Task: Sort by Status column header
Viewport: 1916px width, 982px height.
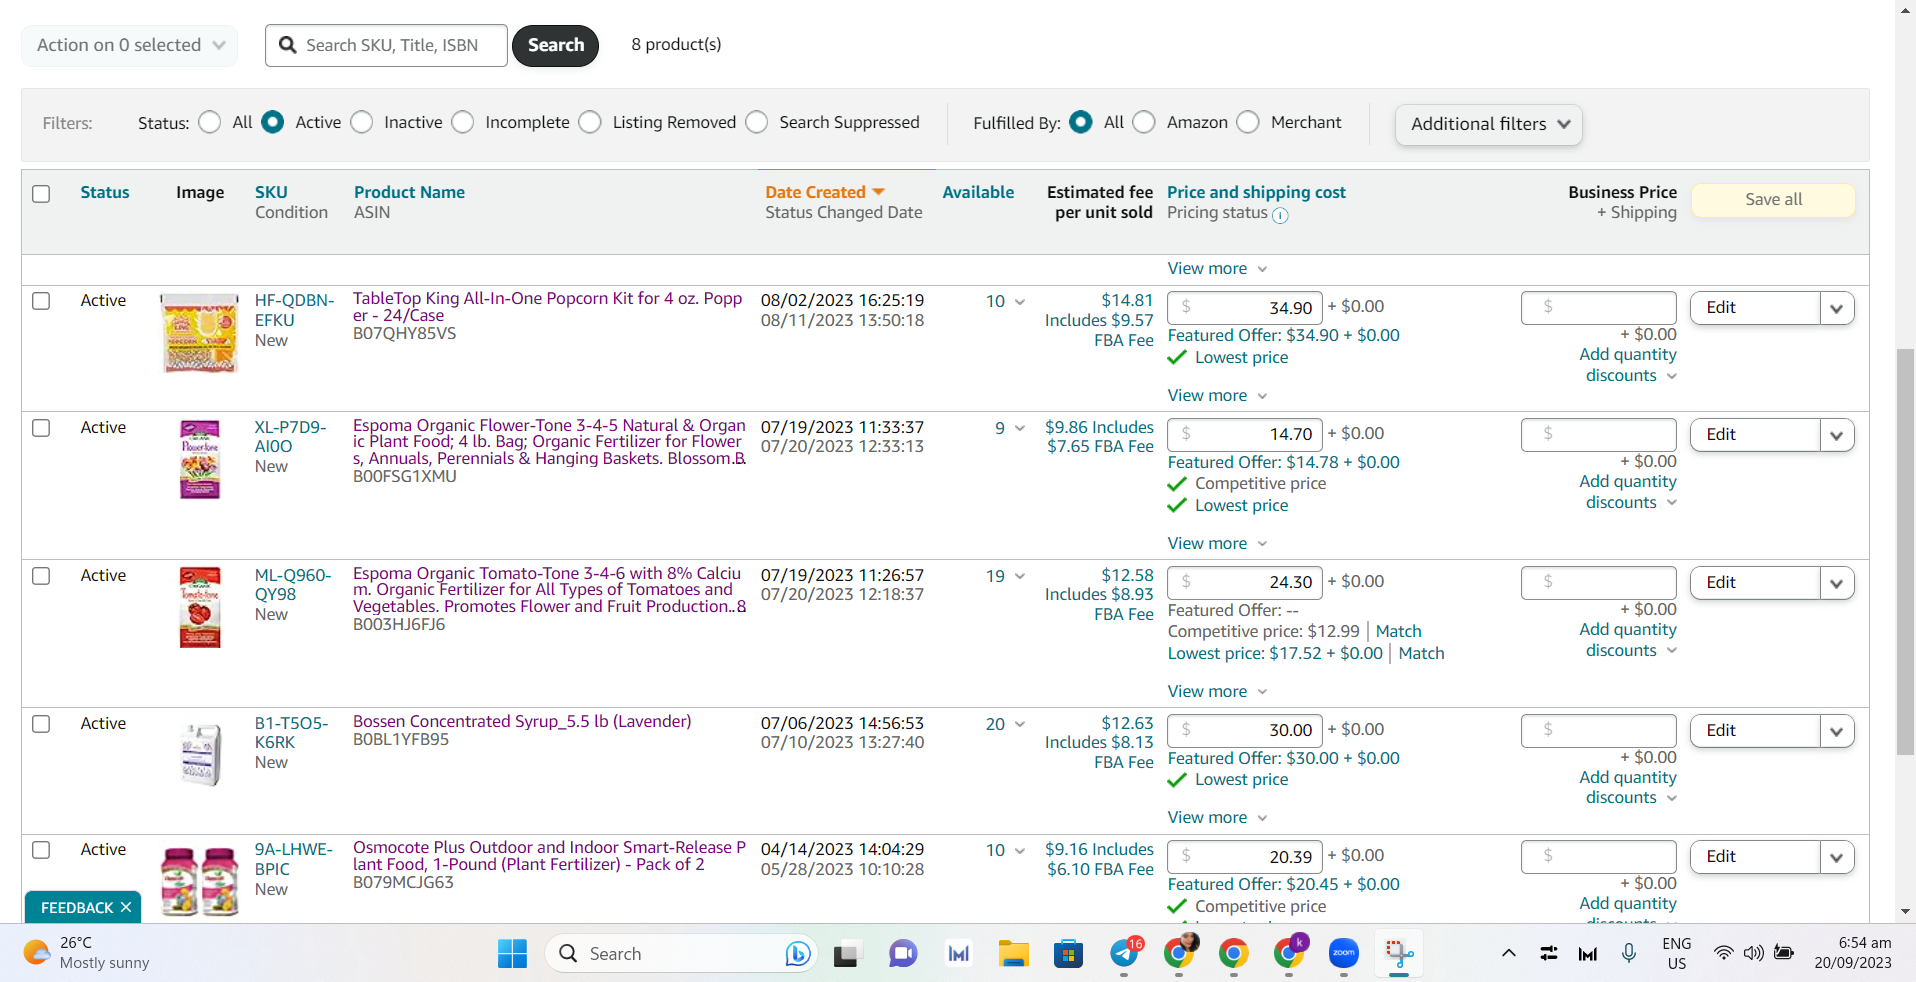Action: point(105,192)
